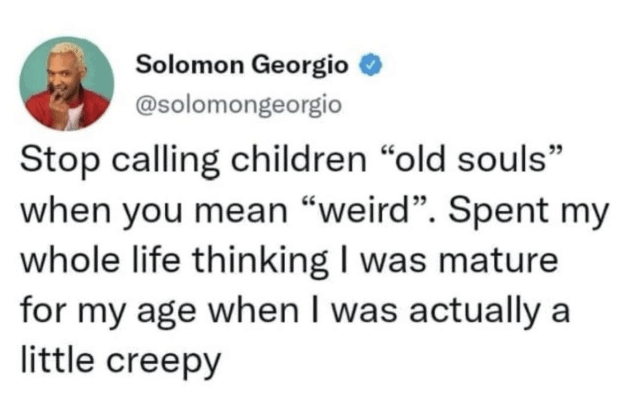The height and width of the screenshot is (416, 628).
Task: Click the Solomon Georgio display name
Action: (x=242, y=67)
